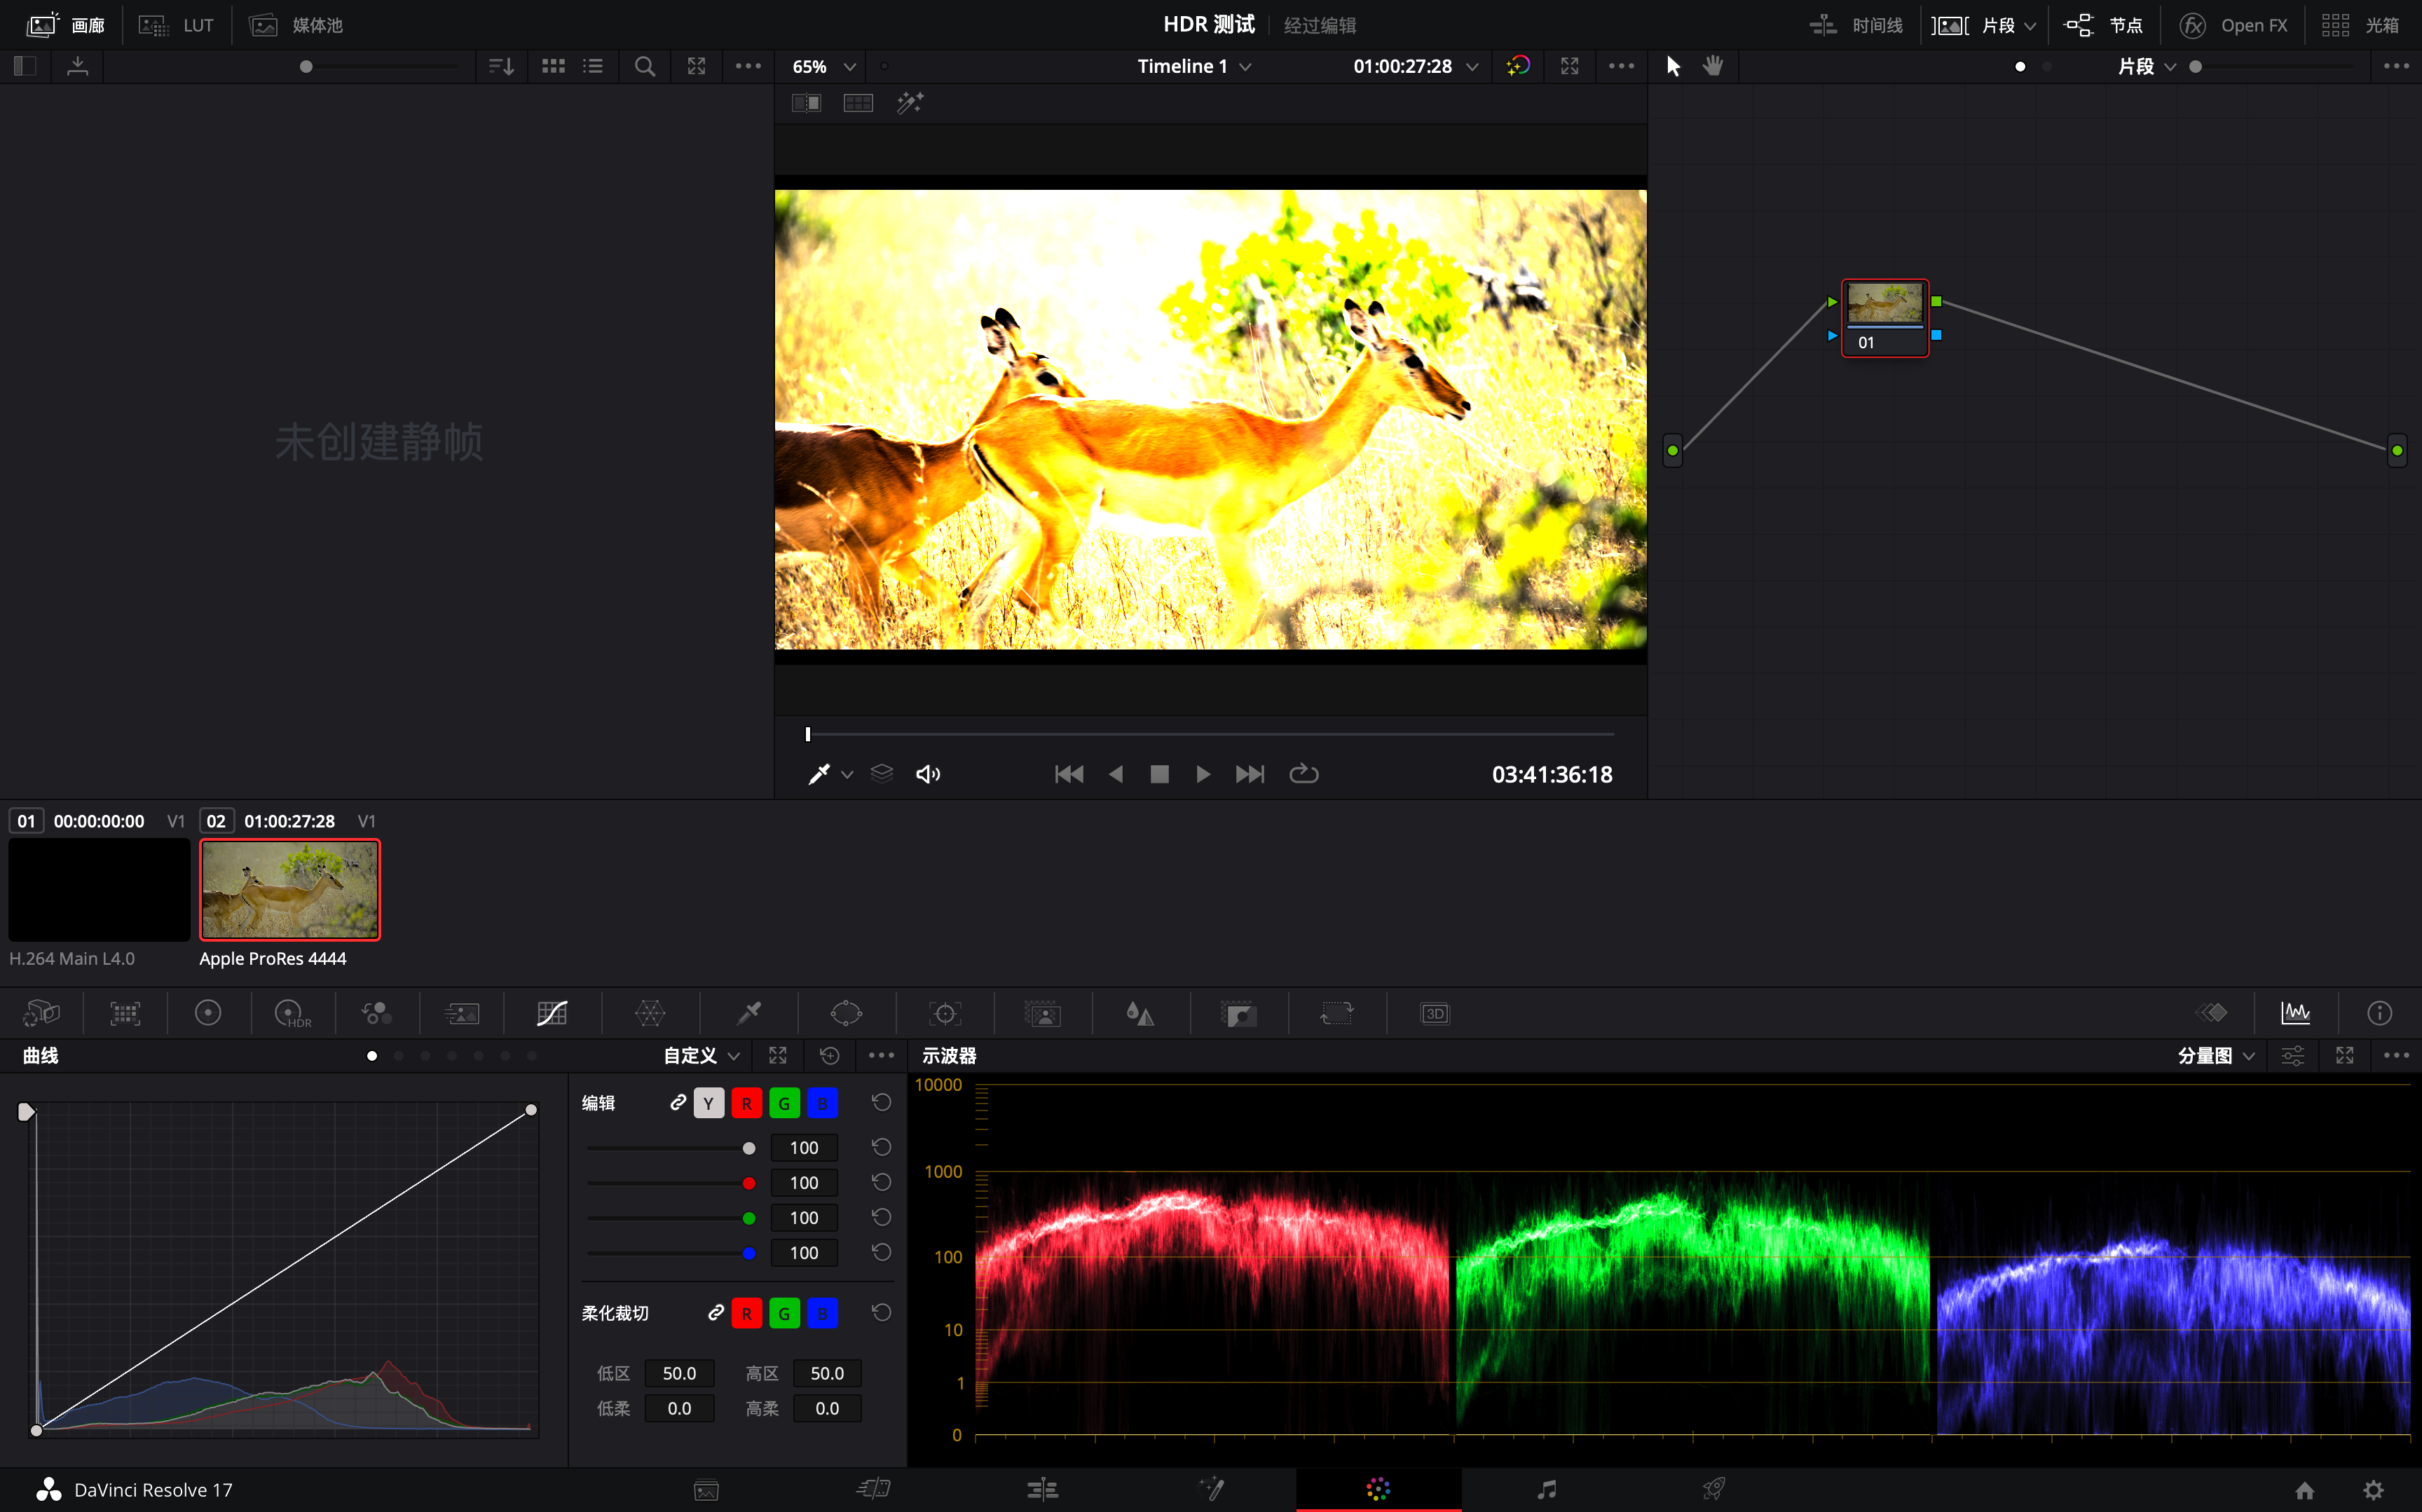Open the Qualifier eyedropper palette
Screen dimensions: 2422x1512
click(748, 1014)
